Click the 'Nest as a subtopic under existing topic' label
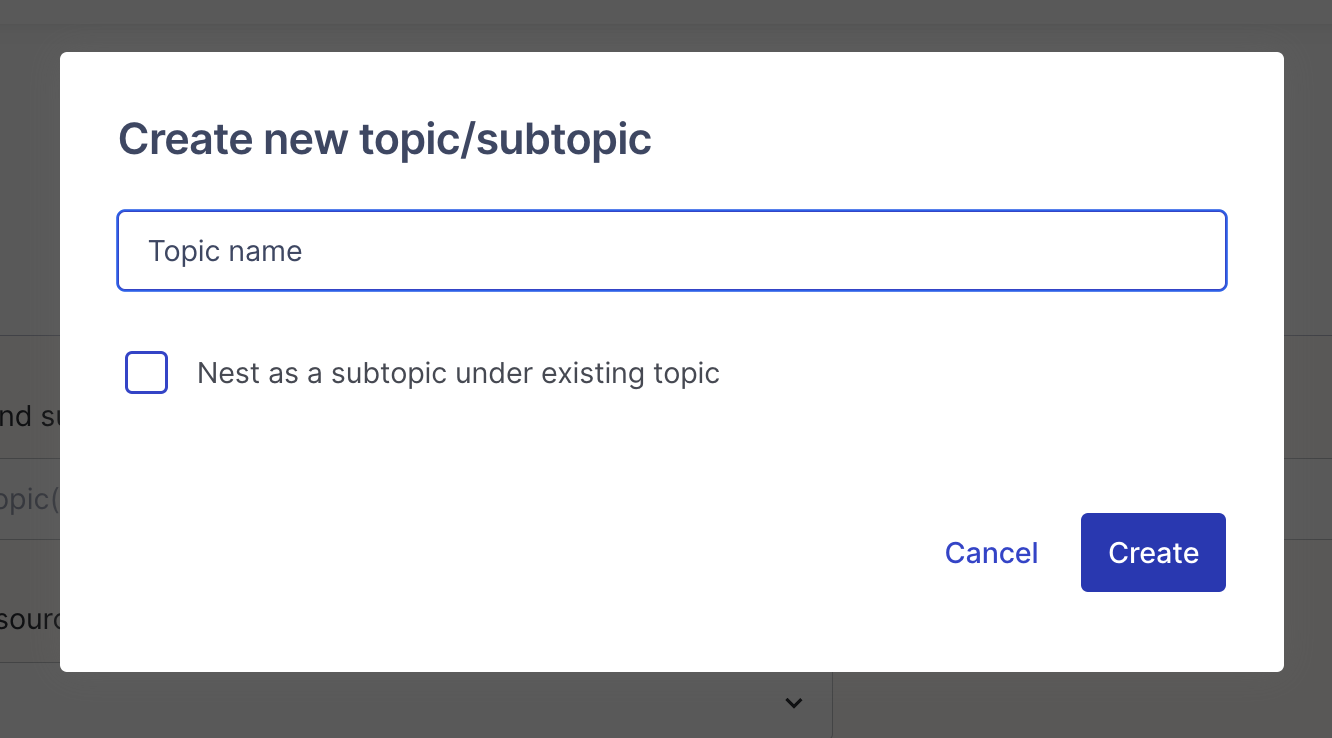1332x738 pixels. [458, 373]
